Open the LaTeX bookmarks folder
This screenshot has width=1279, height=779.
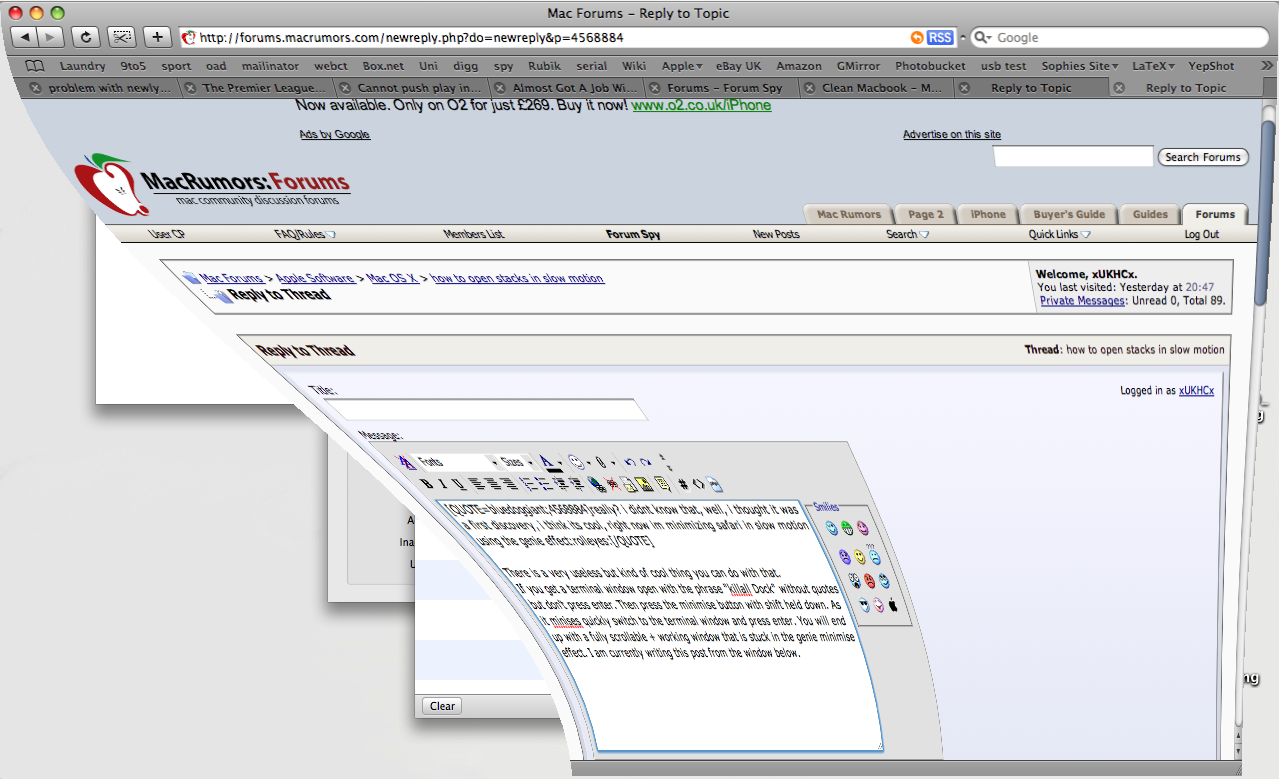1153,66
